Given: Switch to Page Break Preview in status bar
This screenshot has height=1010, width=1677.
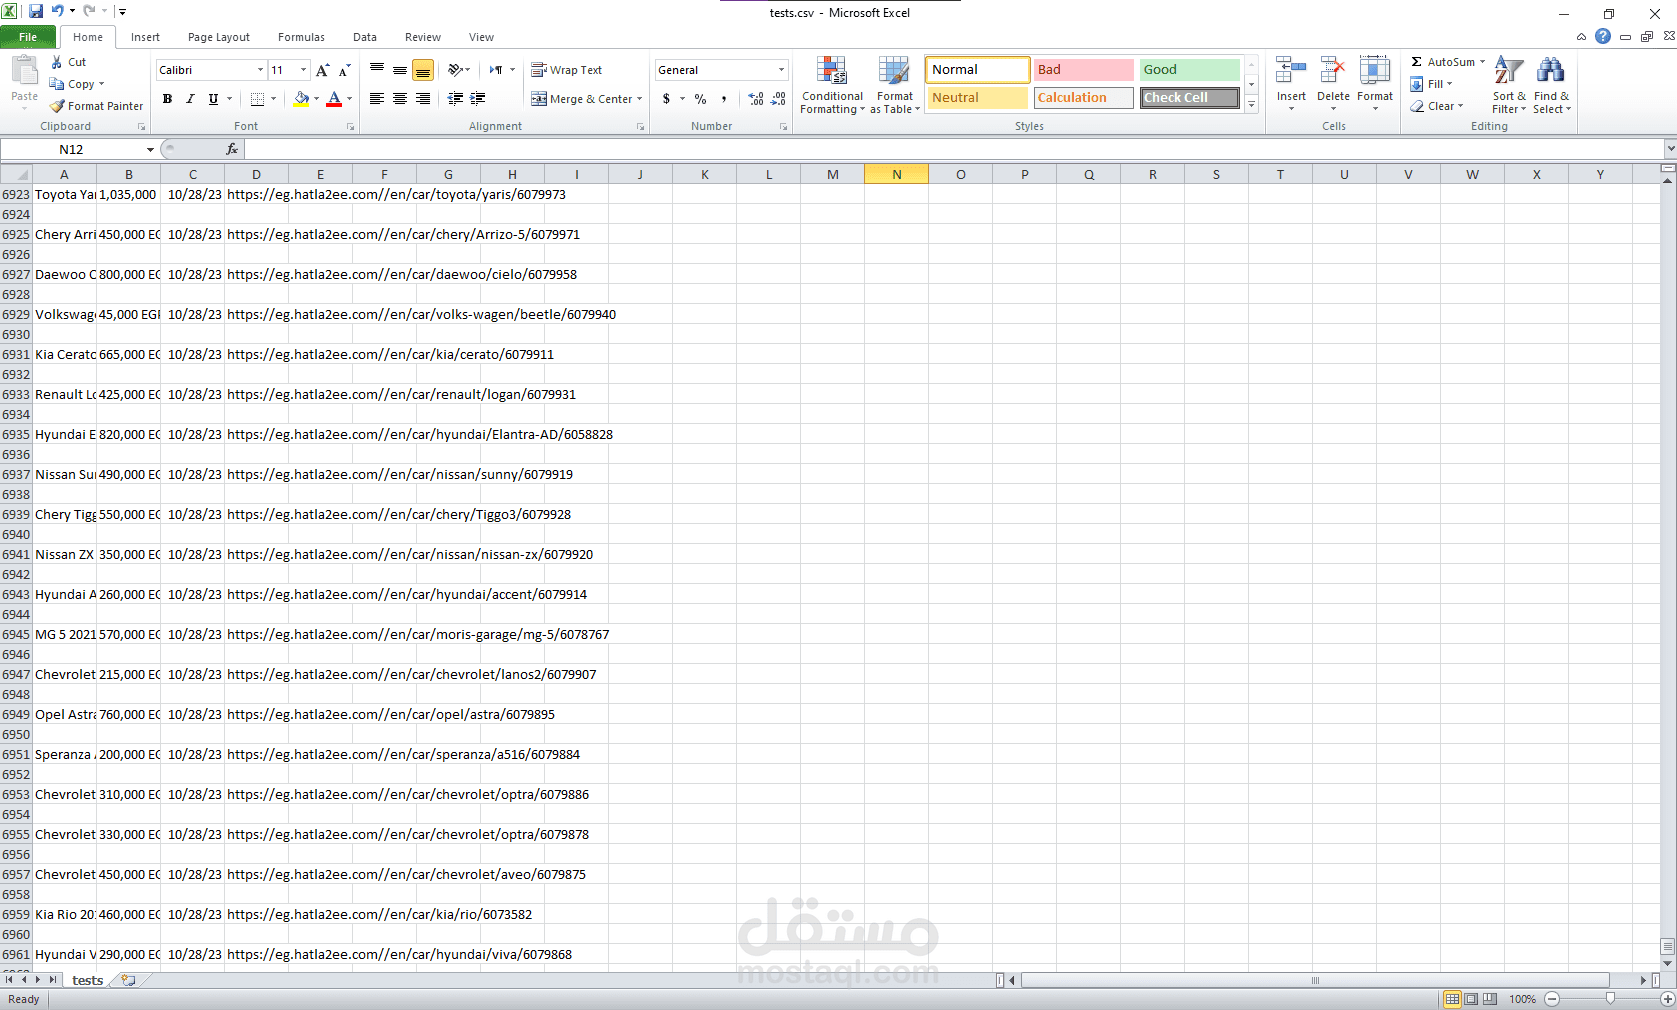Looking at the screenshot, I should point(1490,999).
